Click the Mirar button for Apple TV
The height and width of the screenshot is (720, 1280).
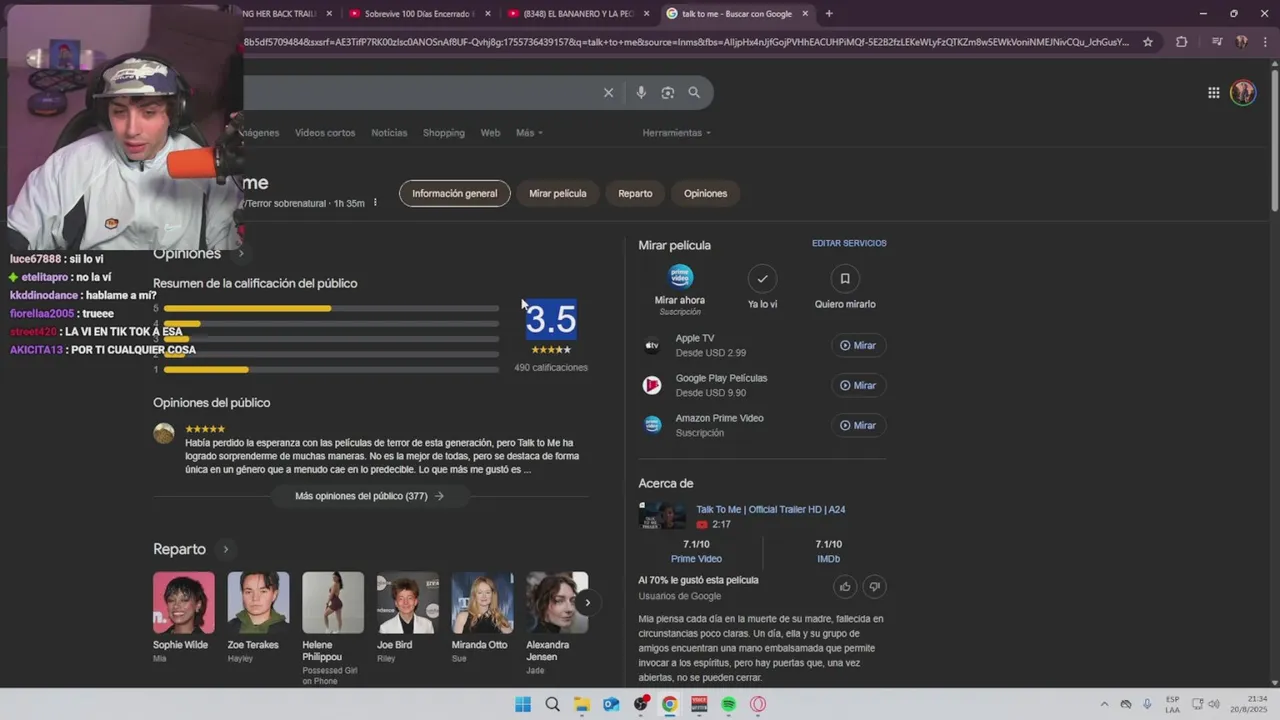(858, 346)
